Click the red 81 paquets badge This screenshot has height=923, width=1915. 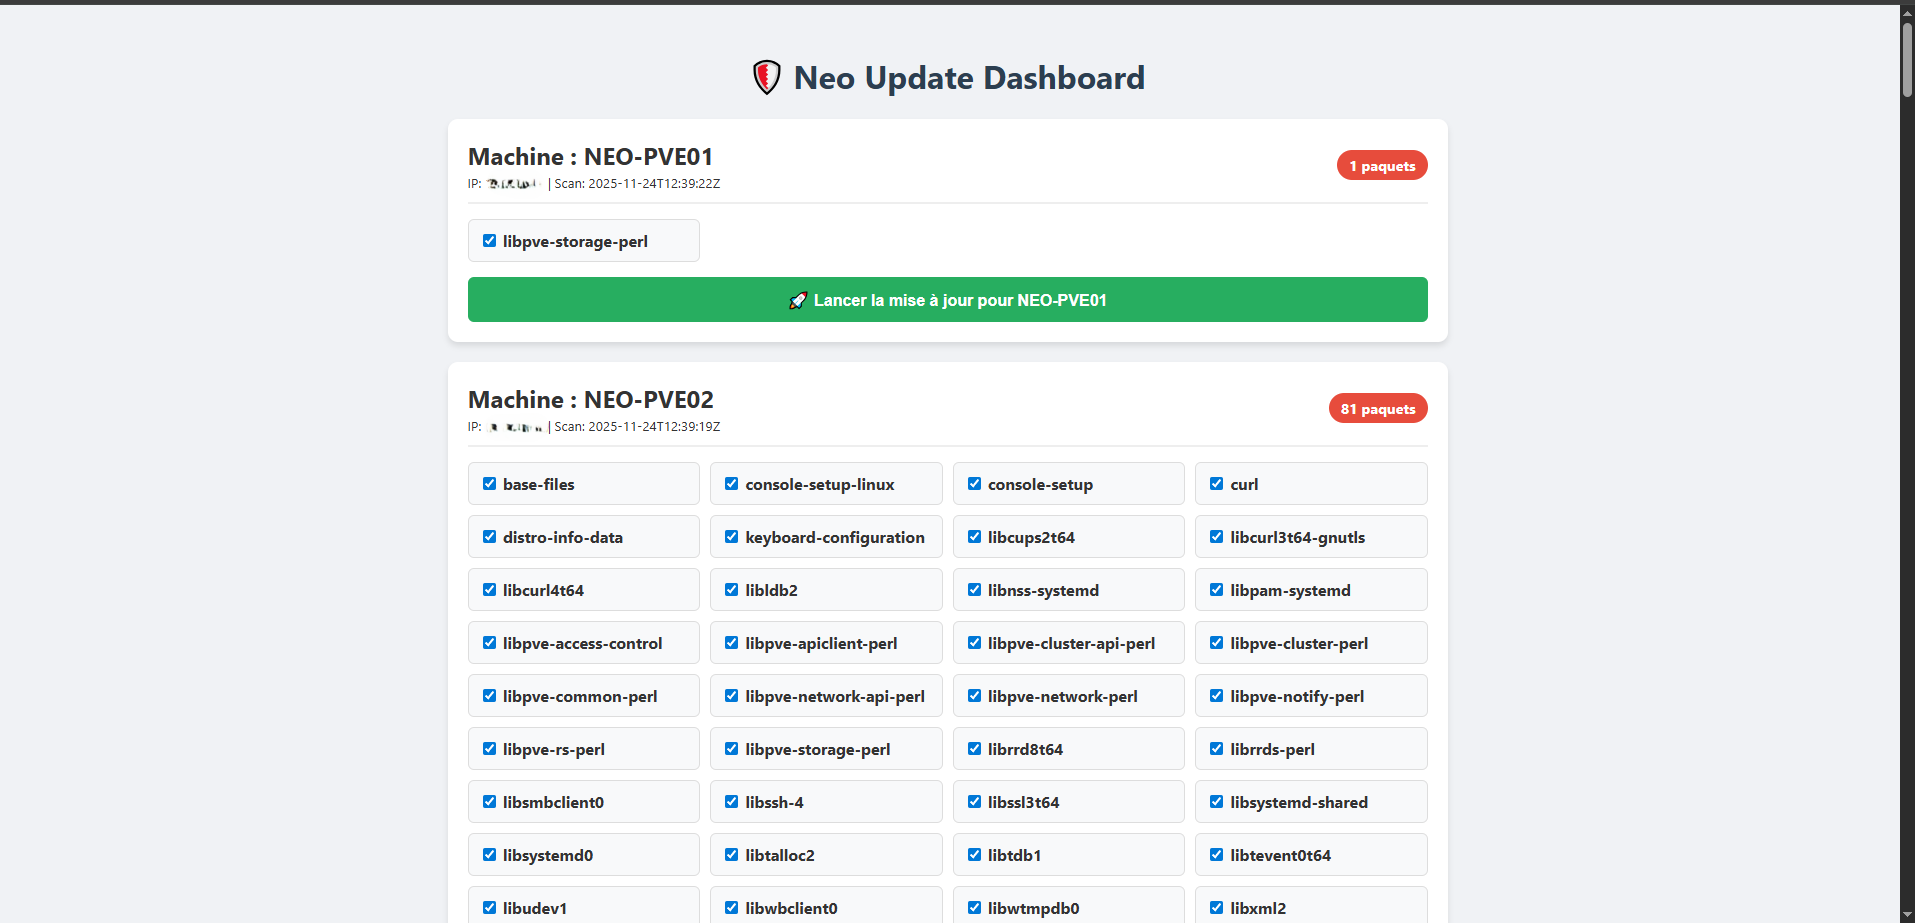pyautogui.click(x=1377, y=409)
